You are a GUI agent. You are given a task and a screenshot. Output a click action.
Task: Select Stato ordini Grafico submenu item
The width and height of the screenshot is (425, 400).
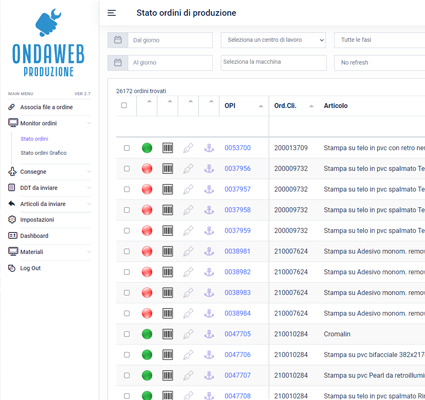tap(44, 153)
